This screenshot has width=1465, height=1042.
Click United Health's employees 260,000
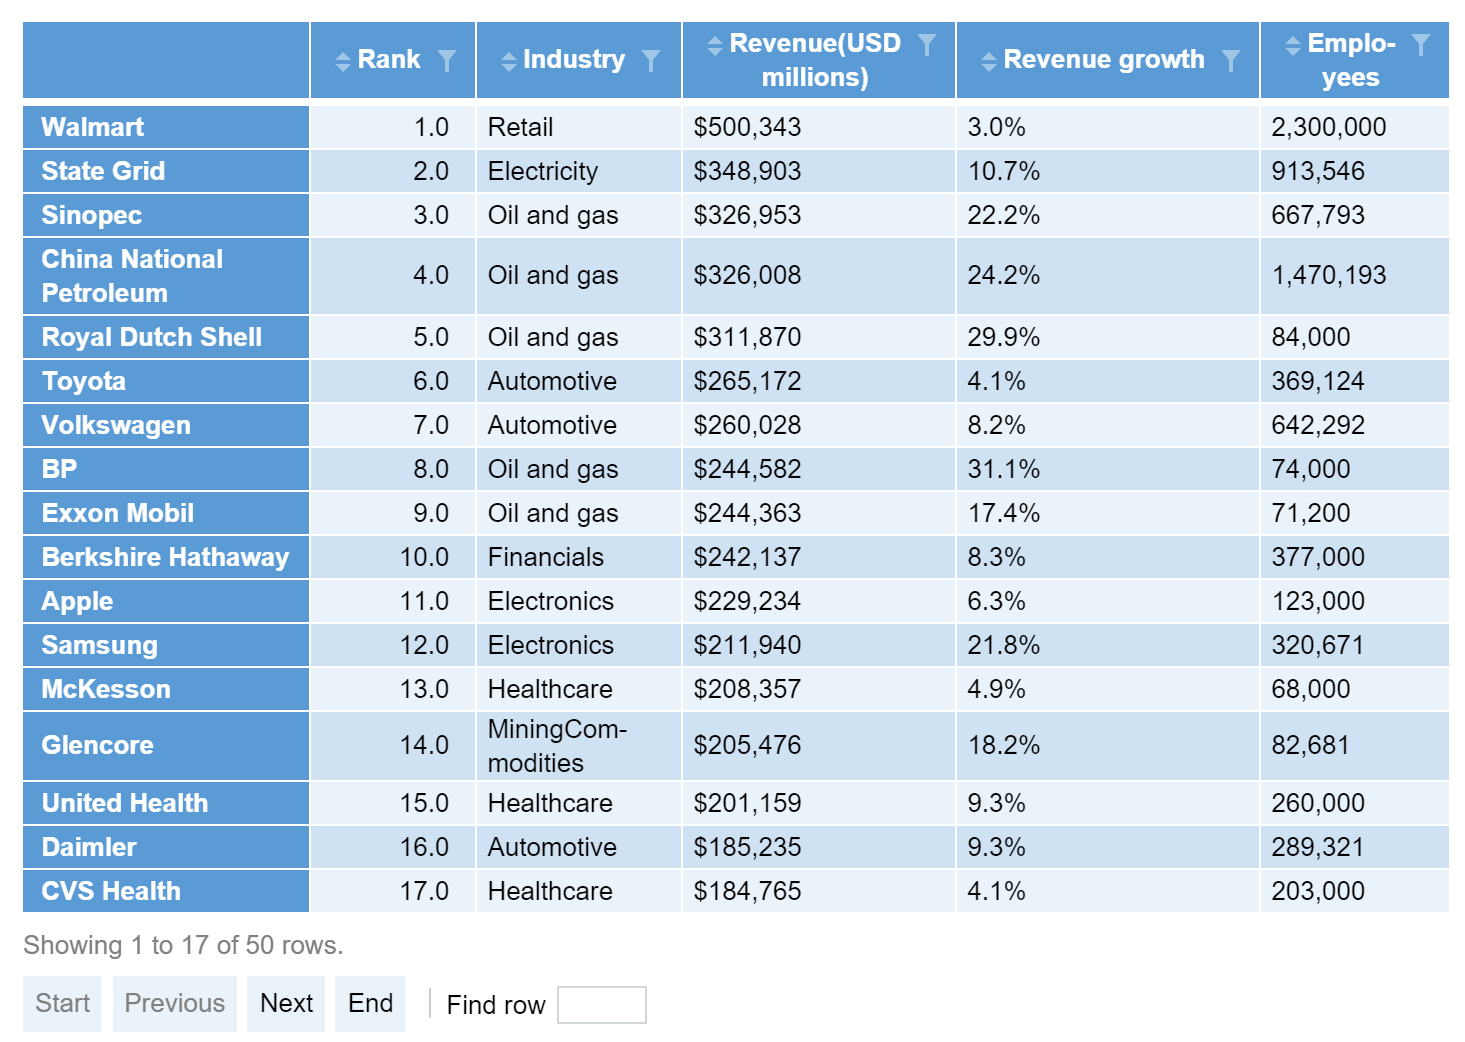[1354, 803]
